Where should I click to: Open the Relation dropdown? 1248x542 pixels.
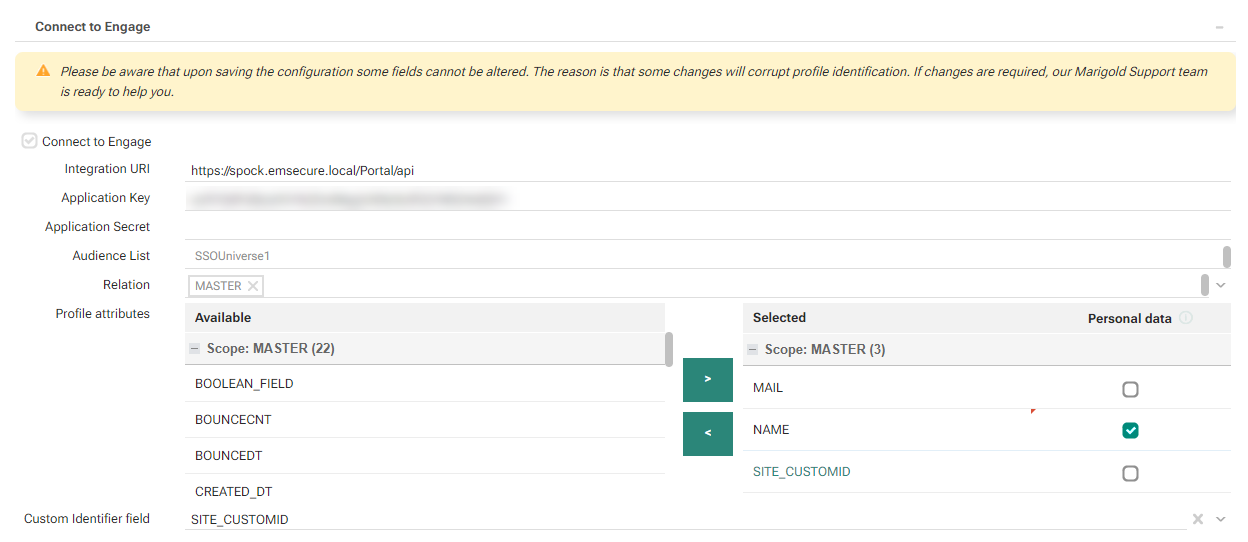pos(1220,286)
